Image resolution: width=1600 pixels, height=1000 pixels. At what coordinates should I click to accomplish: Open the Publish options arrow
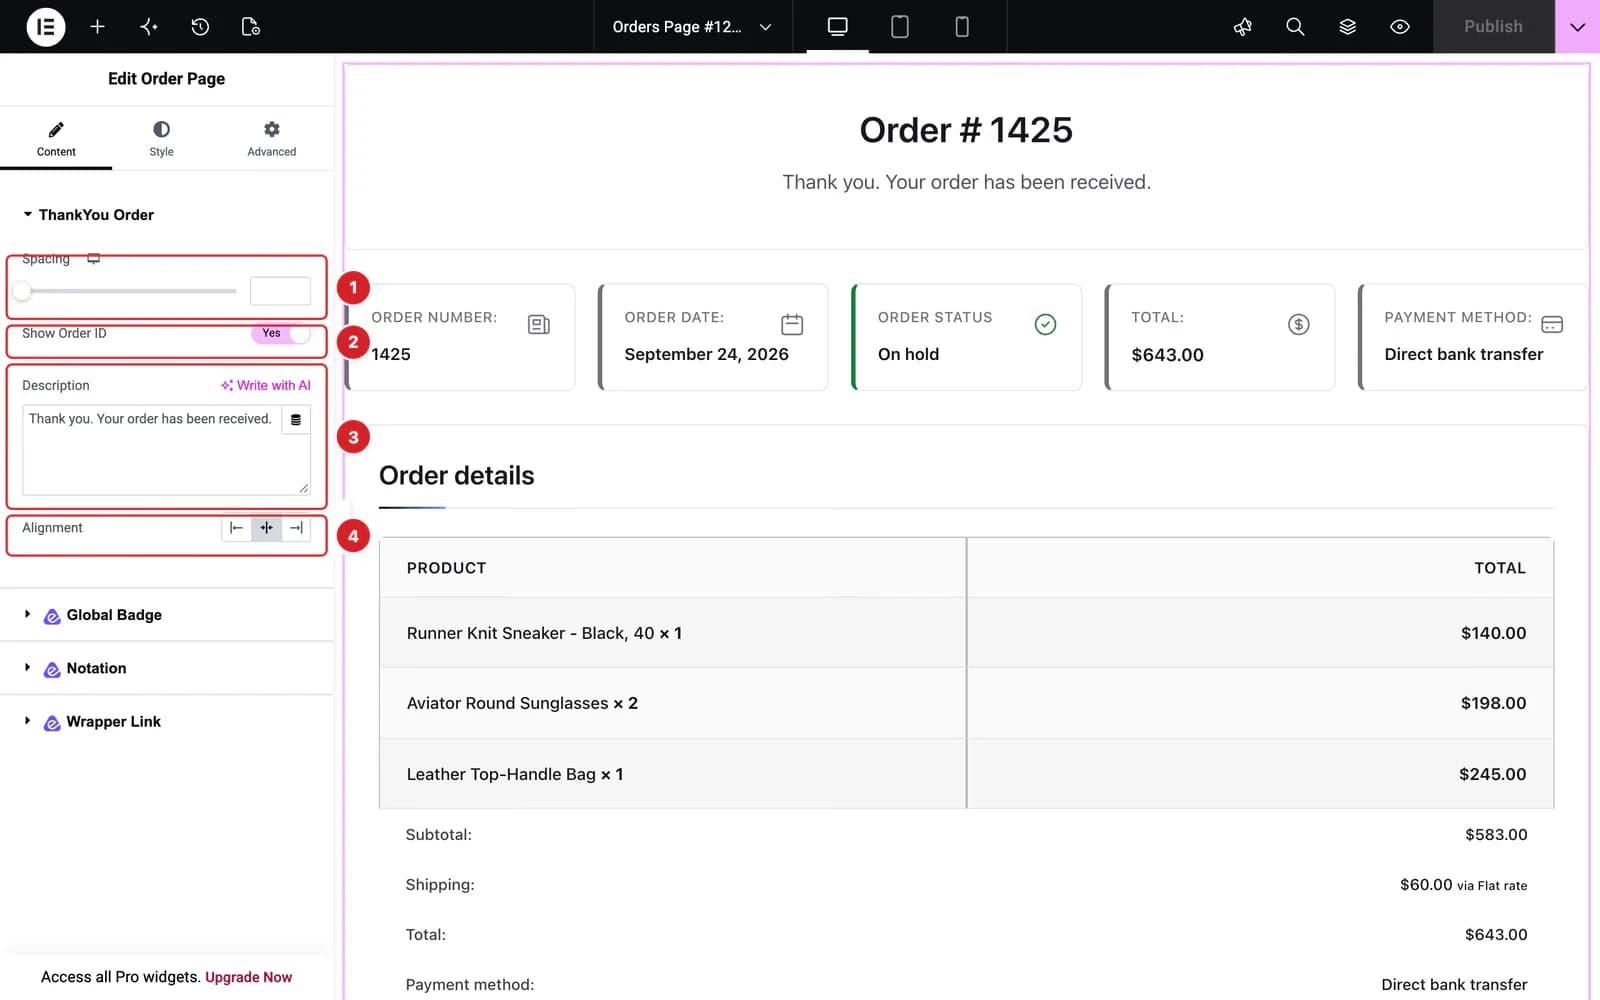1577,27
